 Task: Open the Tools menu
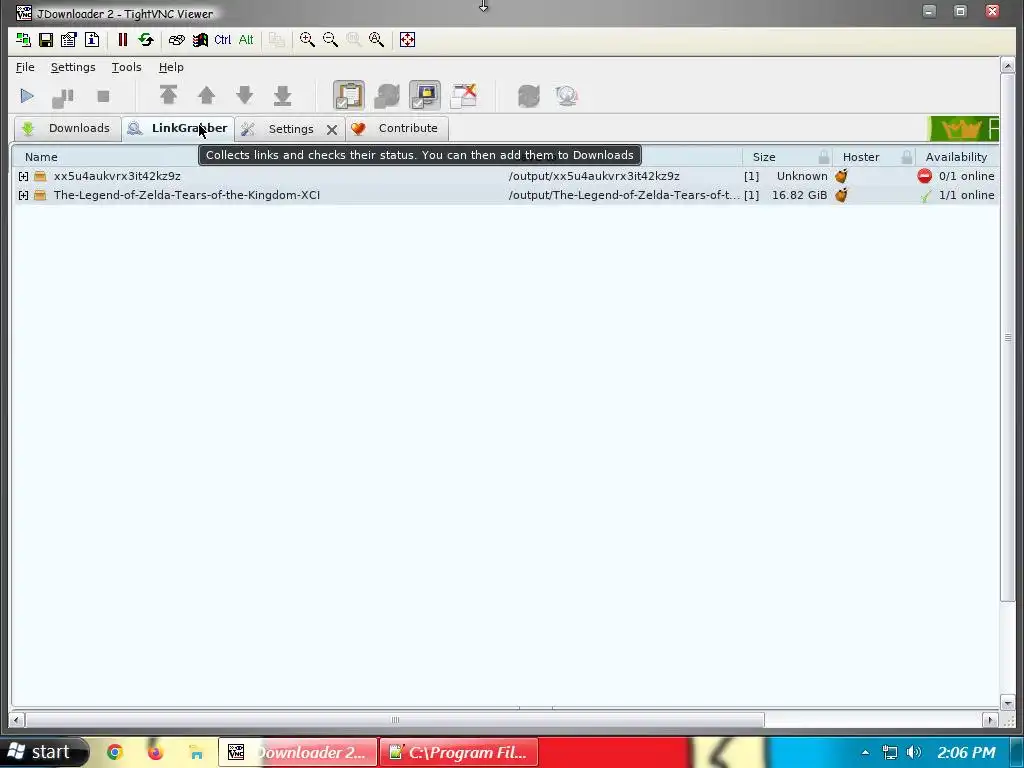click(127, 67)
